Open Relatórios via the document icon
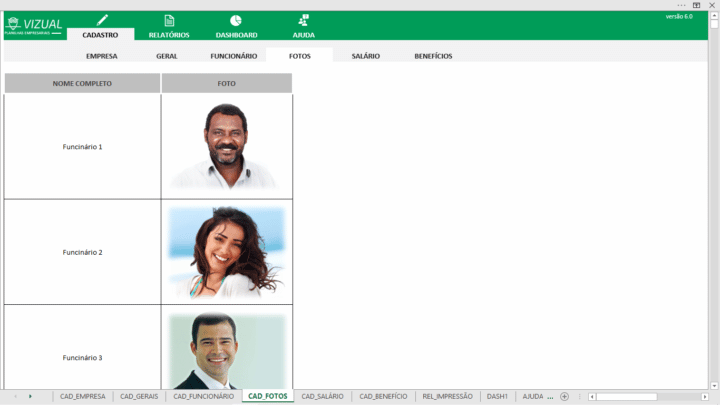Image resolution: width=720 pixels, height=405 pixels. 169,20
